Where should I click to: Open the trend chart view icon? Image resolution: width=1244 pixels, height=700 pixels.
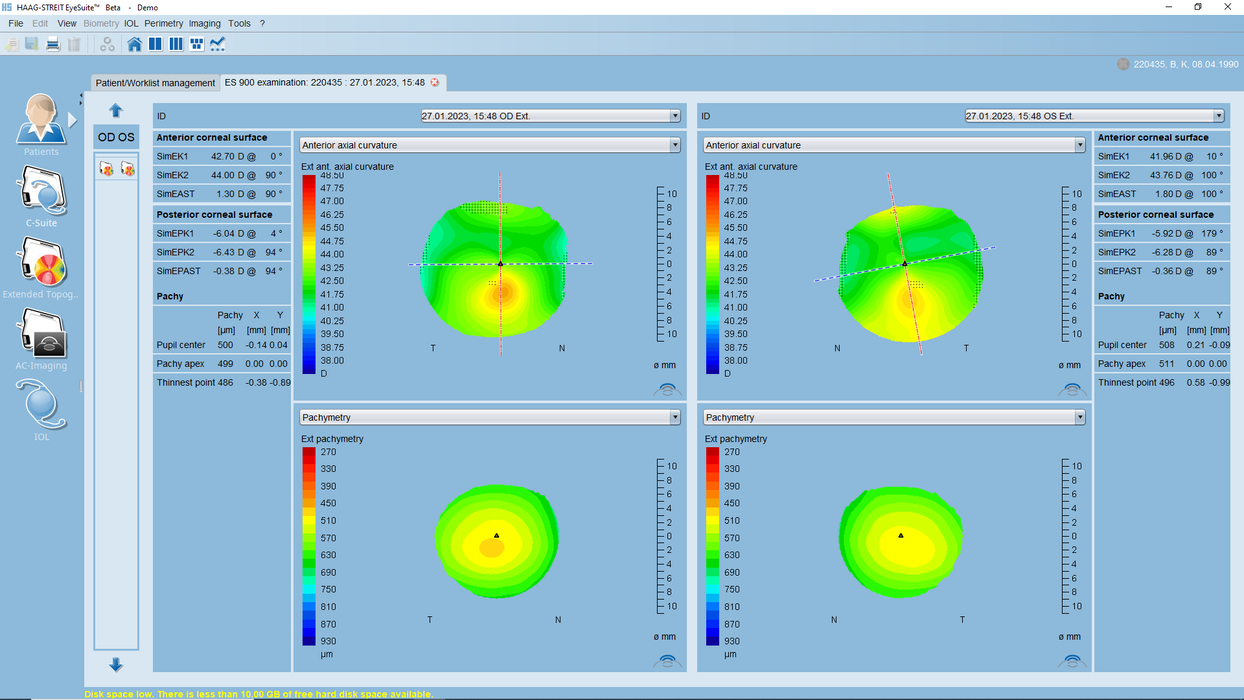click(x=218, y=44)
